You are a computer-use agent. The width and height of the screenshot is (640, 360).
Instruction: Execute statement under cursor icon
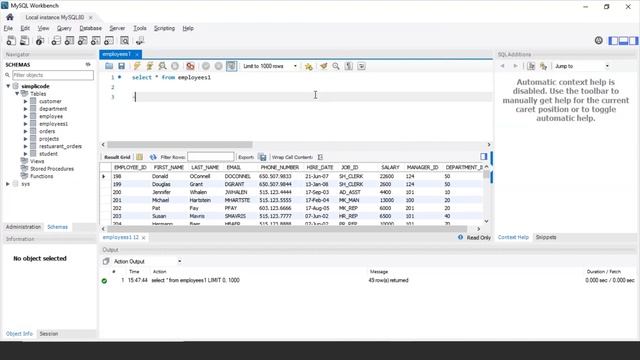[150, 66]
